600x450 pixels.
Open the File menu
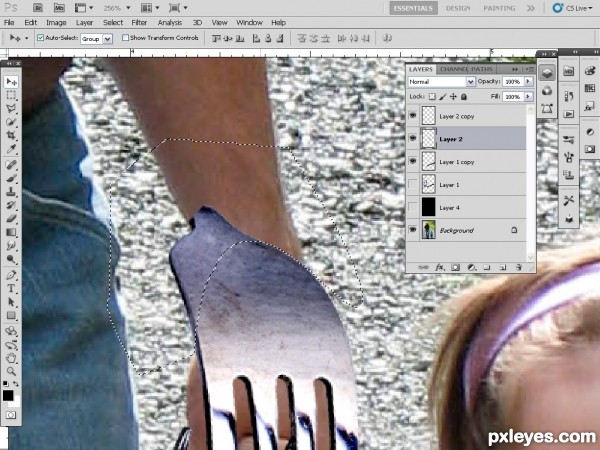pyautogui.click(x=9, y=23)
